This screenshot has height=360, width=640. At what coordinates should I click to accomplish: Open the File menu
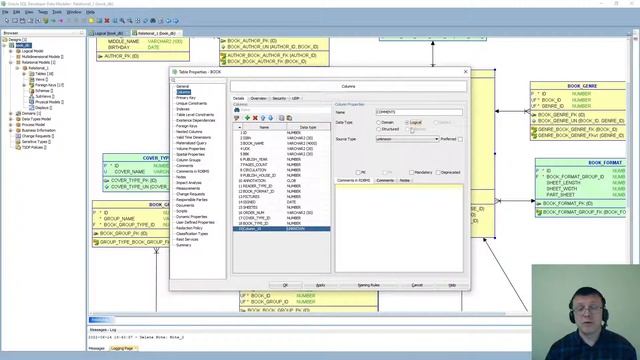(x=5, y=12)
